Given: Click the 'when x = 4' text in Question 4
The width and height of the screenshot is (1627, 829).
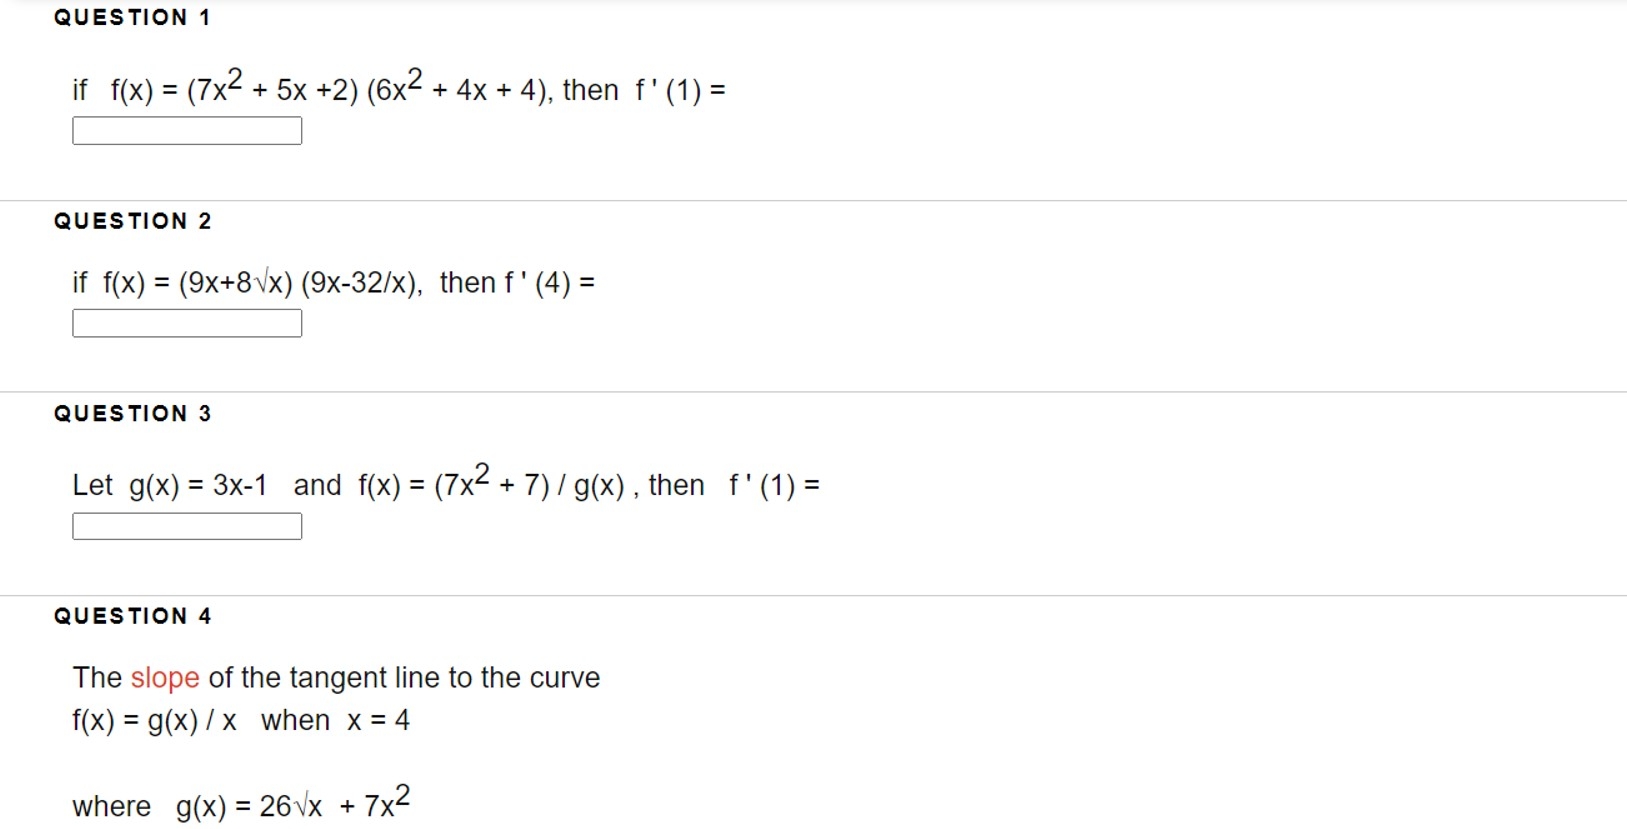Looking at the screenshot, I should 335,720.
